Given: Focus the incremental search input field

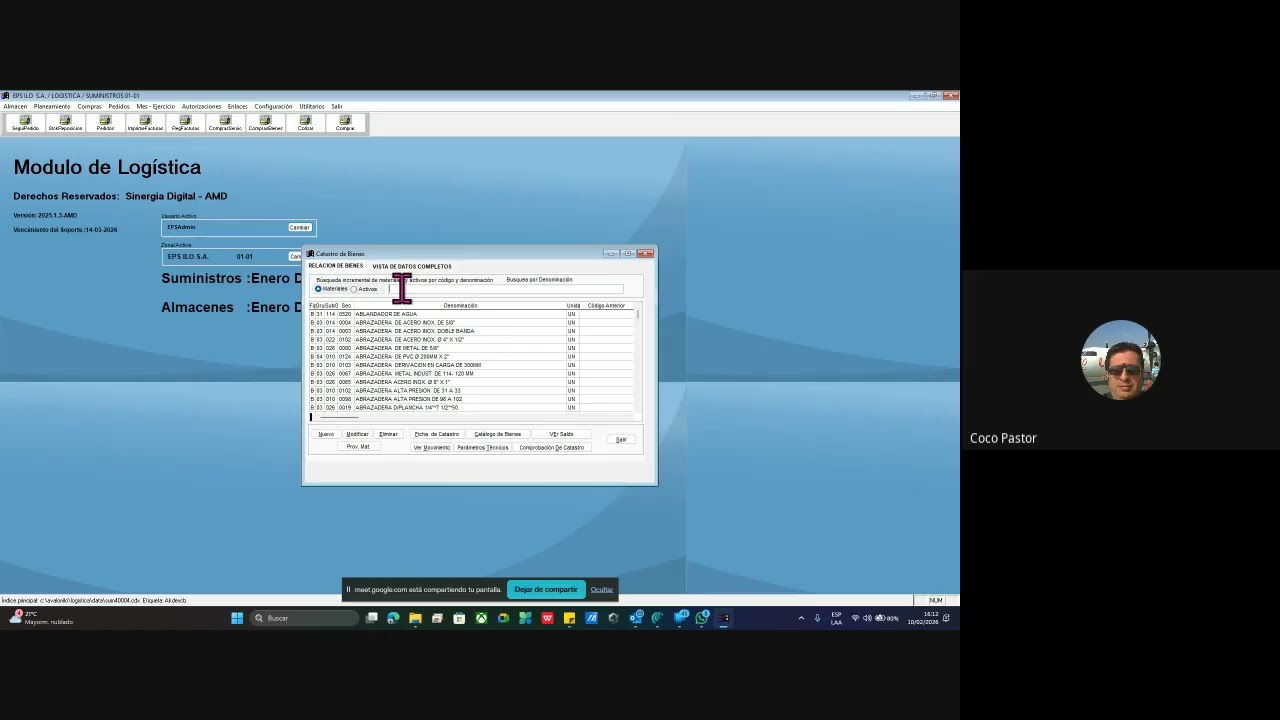Looking at the screenshot, I should click(x=505, y=289).
